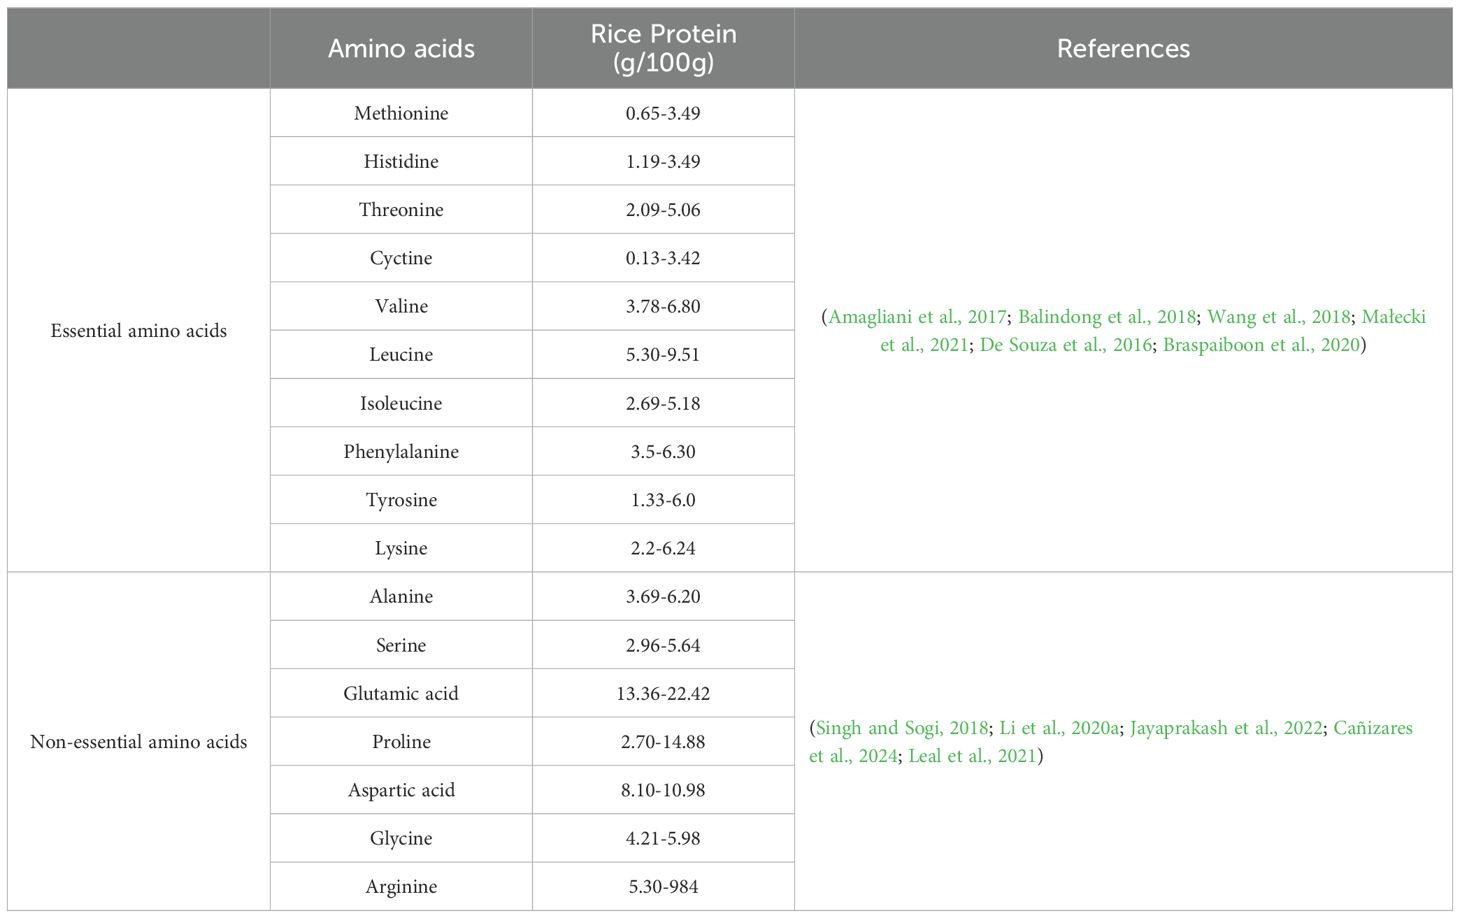Open the Amagliani et al., 2017 reference
The width and height of the screenshot is (1460, 918).
(917, 317)
